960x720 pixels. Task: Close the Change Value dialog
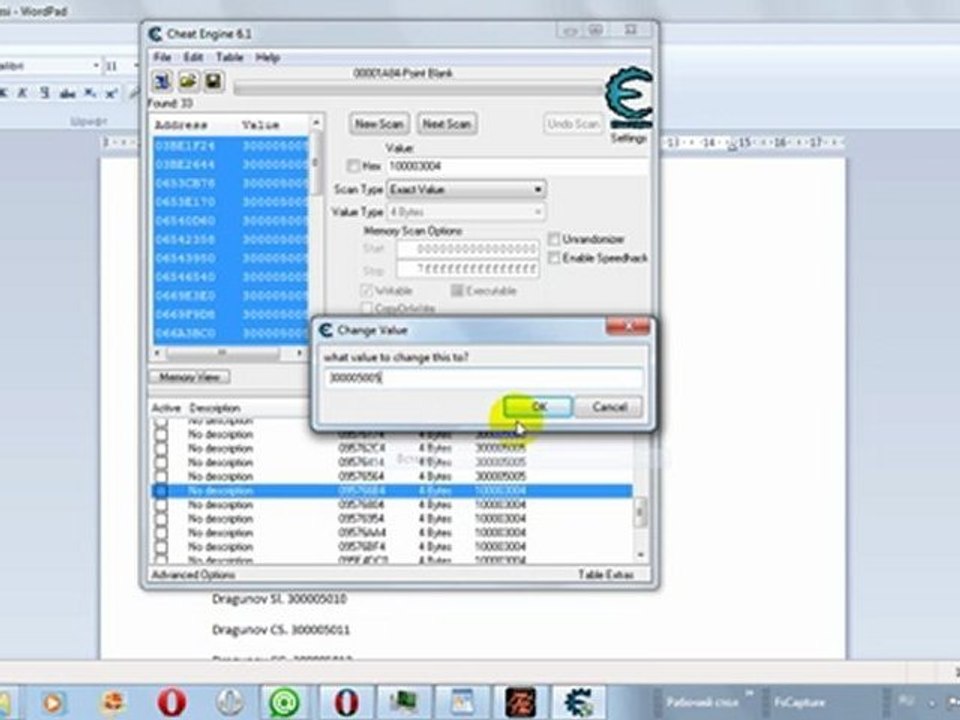[628, 326]
